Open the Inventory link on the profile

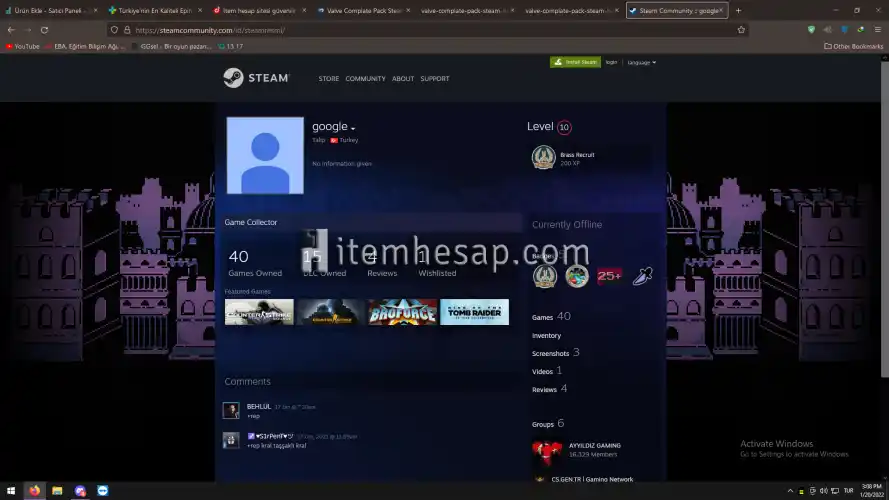pos(546,336)
